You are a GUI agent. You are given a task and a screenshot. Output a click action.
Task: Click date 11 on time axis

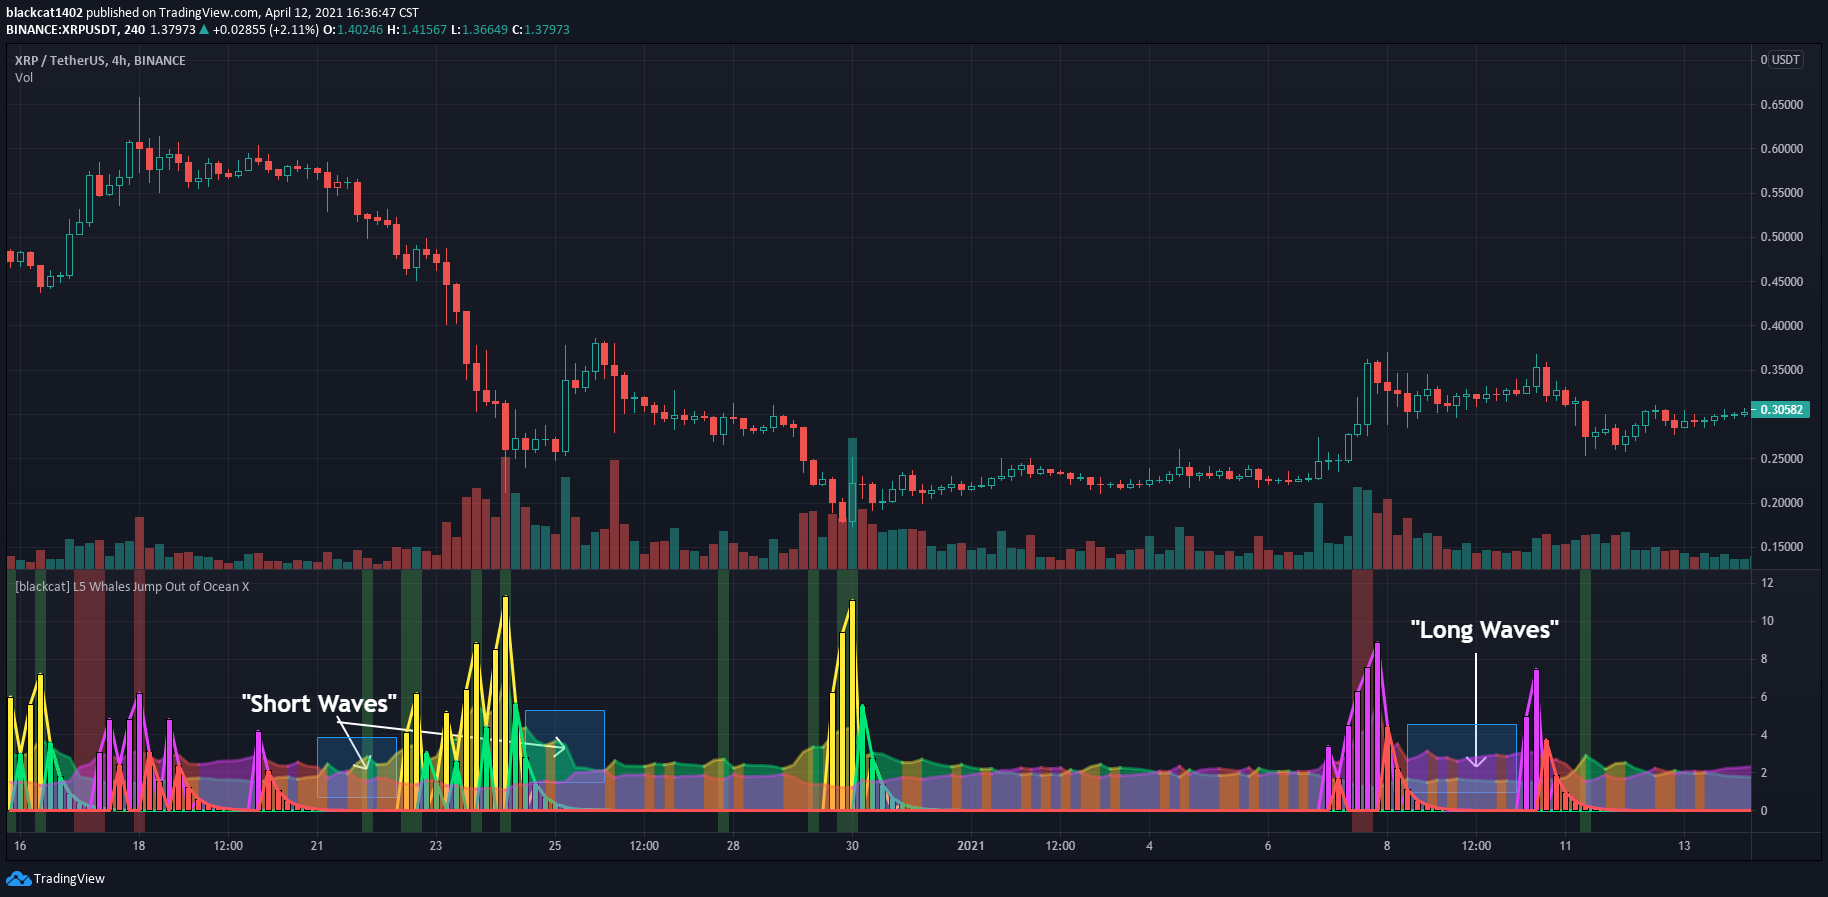[1565, 846]
